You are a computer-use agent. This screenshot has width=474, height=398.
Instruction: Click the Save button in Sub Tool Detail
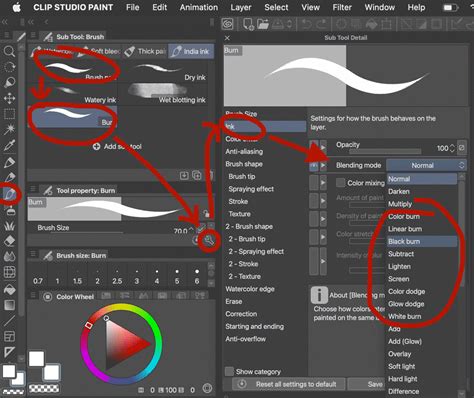[367, 384]
